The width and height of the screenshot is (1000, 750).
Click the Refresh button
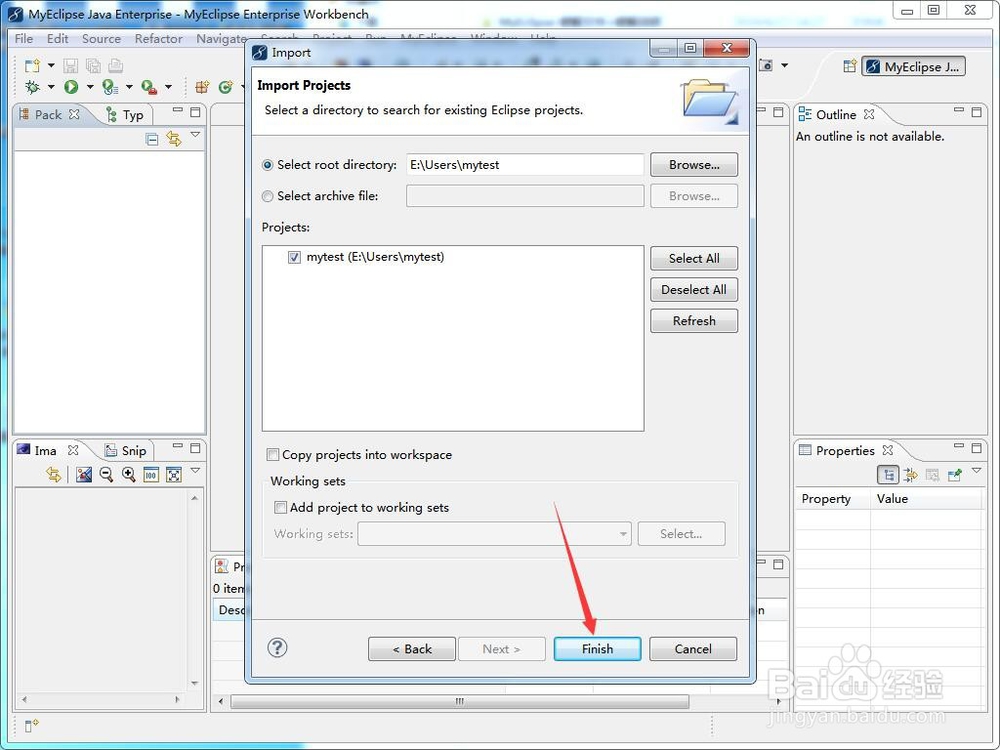click(694, 321)
